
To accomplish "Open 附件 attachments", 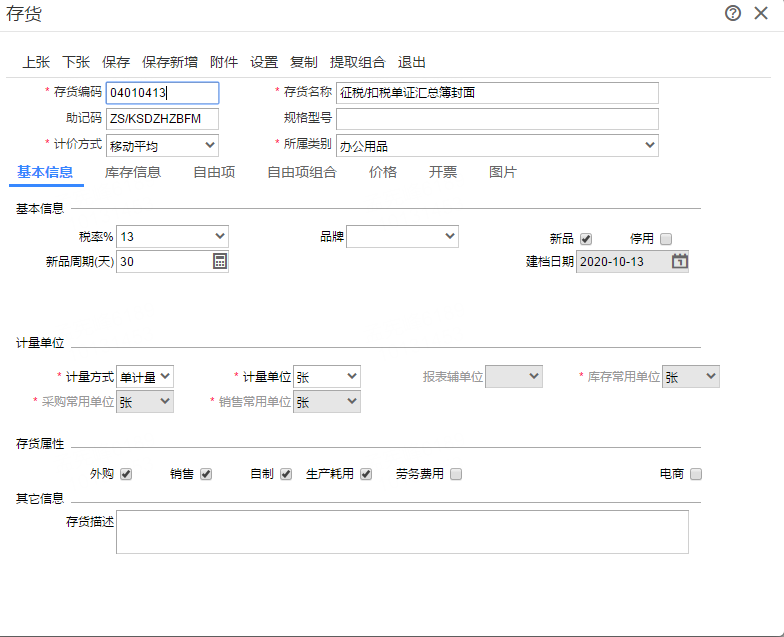I will pos(224,62).
